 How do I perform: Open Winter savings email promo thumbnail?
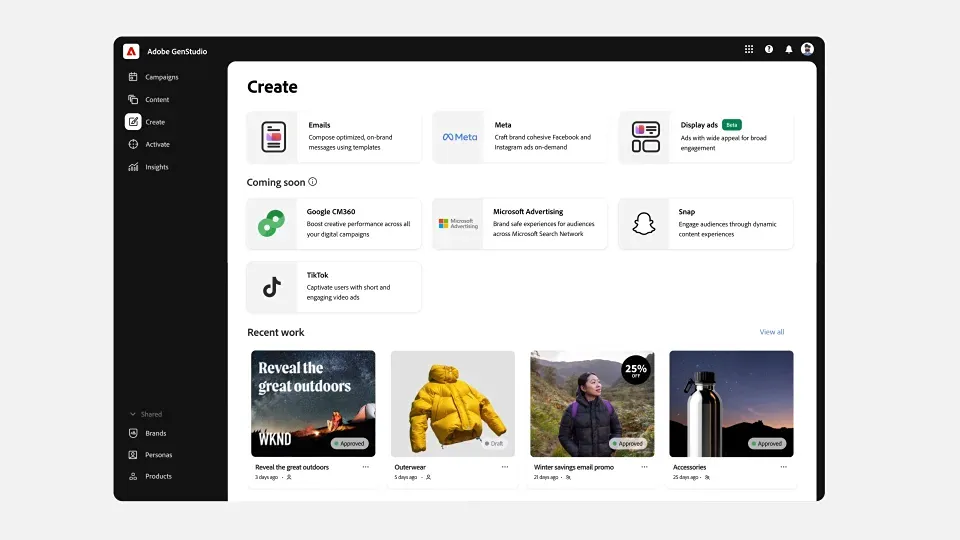point(592,403)
